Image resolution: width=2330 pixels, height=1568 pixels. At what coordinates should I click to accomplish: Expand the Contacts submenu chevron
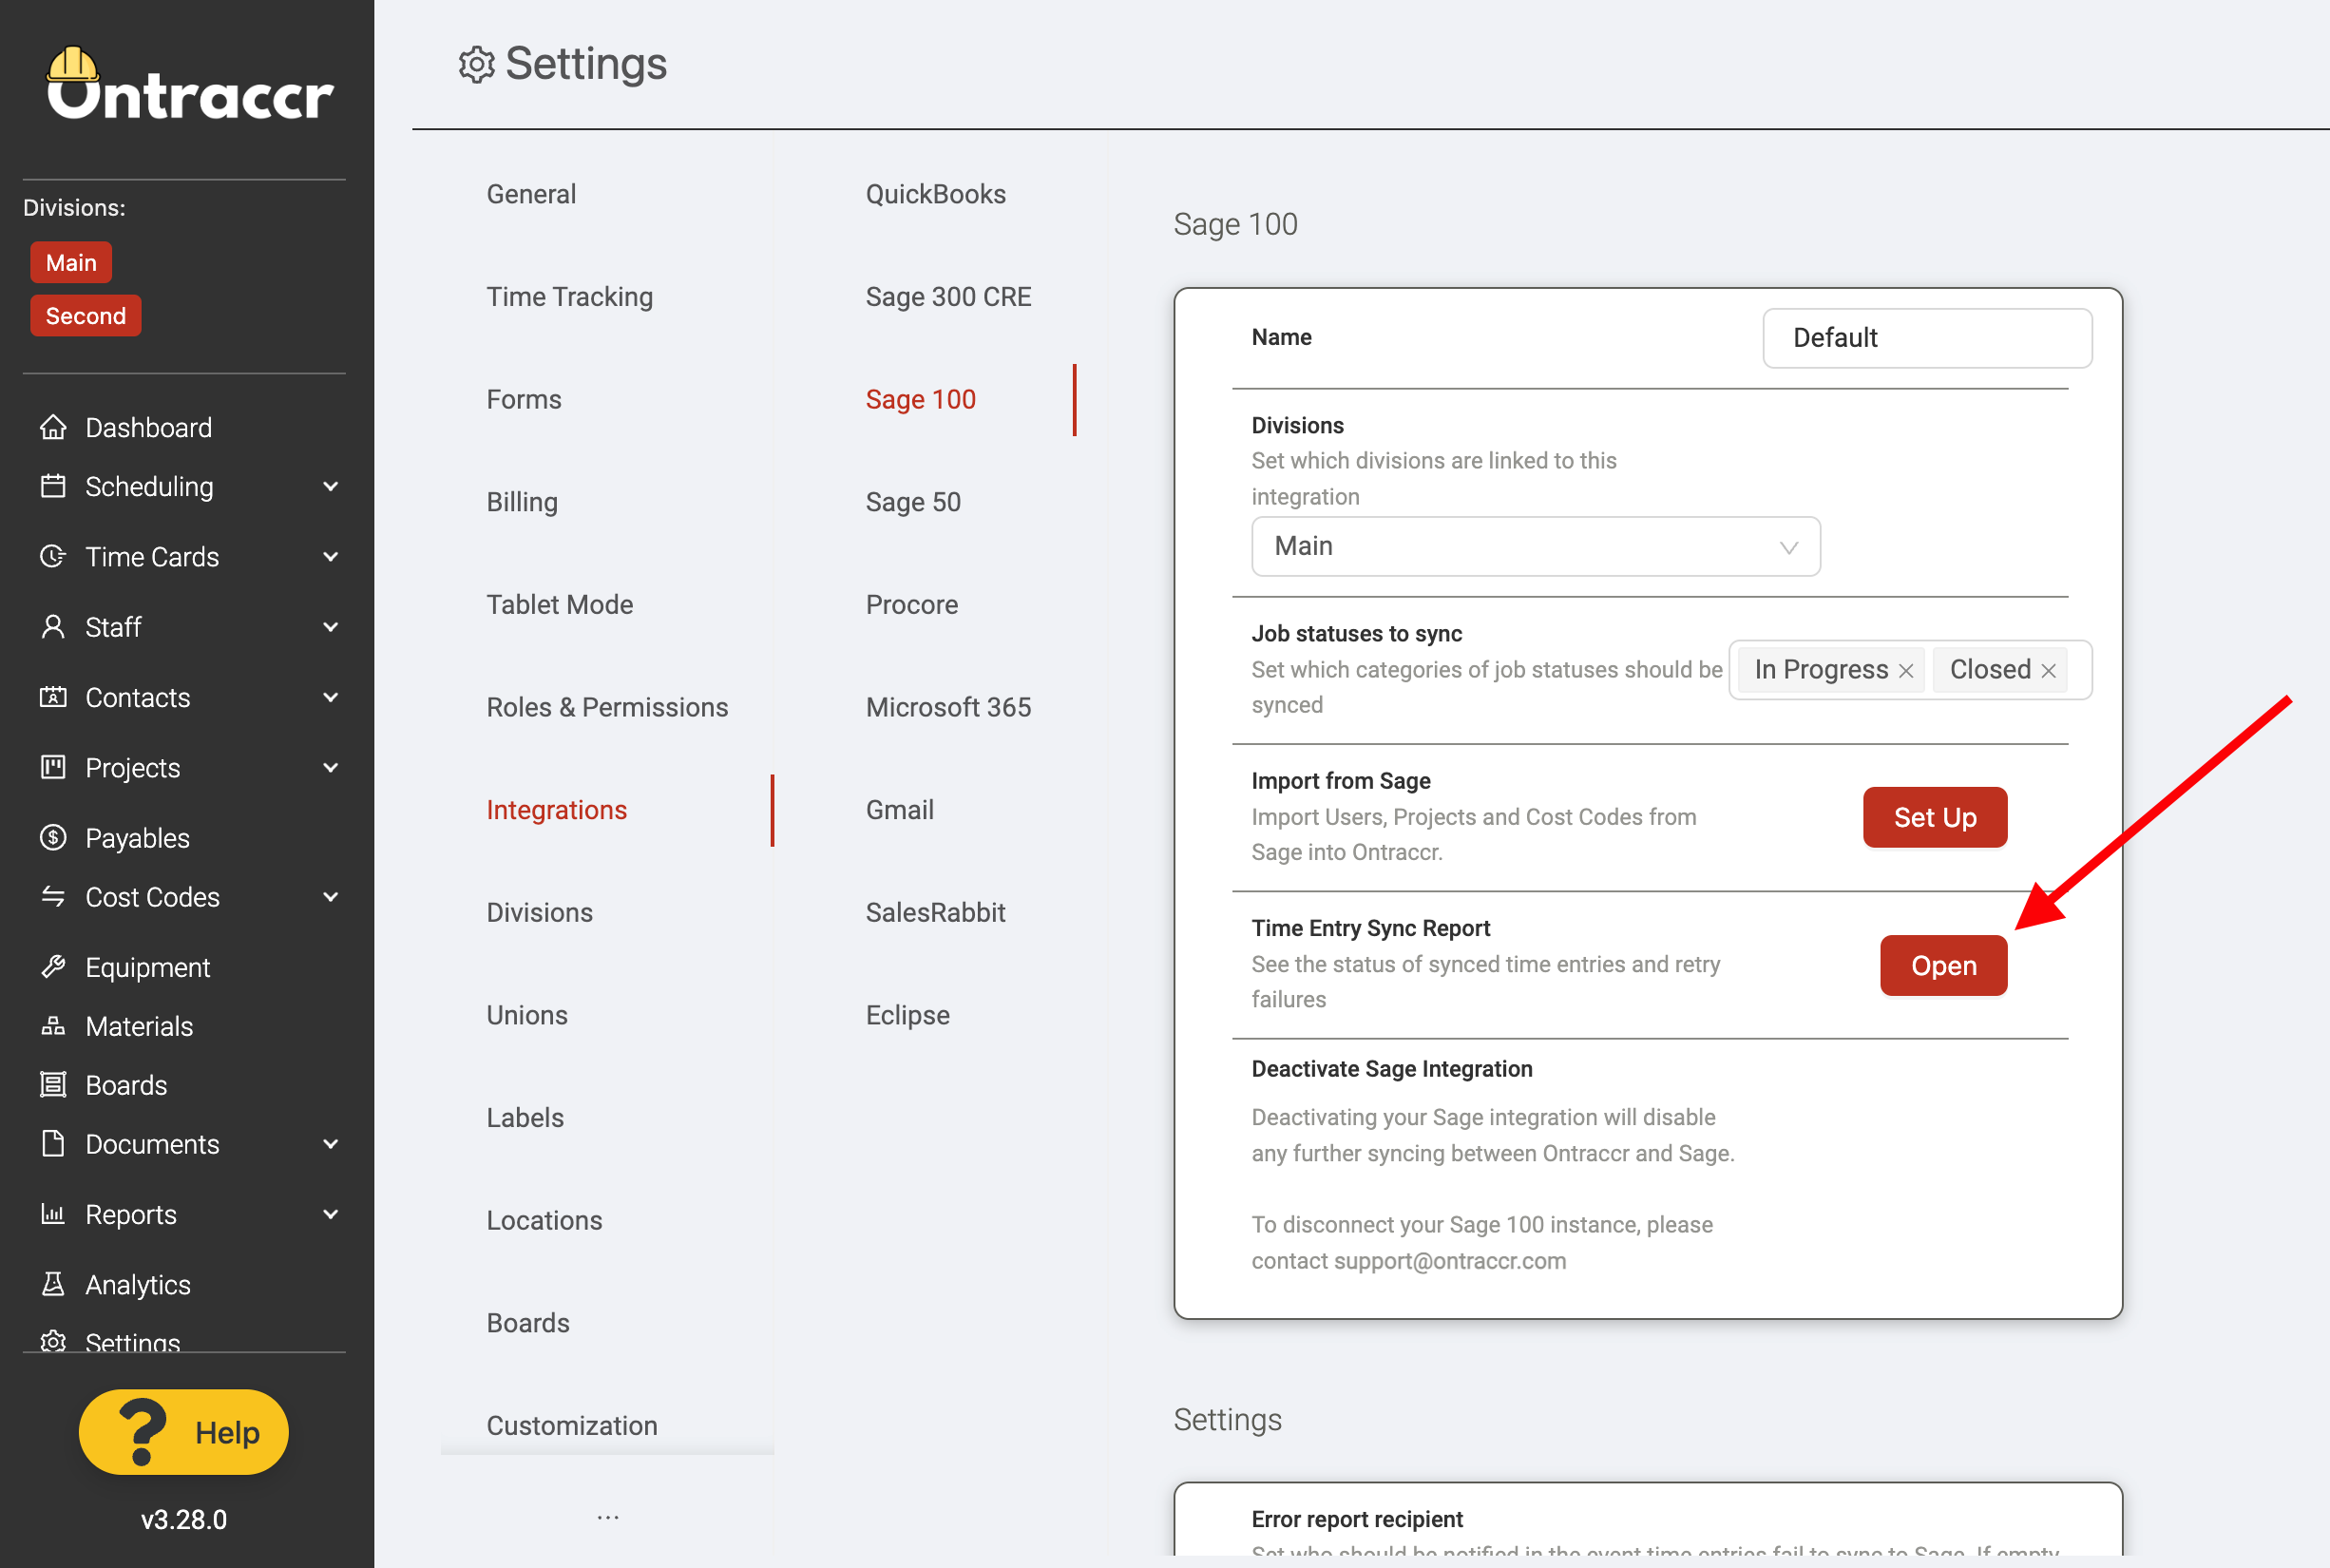(x=331, y=697)
